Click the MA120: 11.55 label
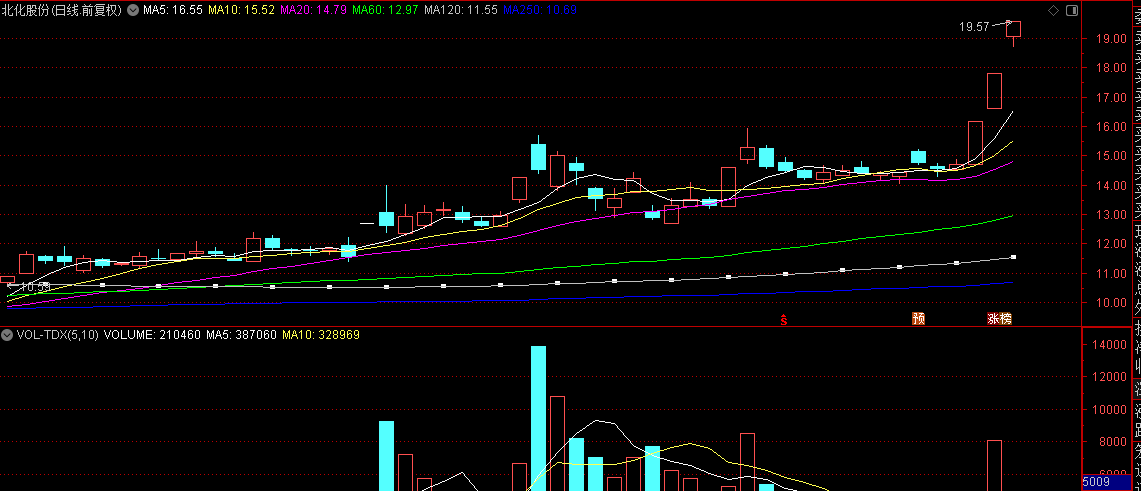Viewport: 1141px width, 491px height. pyautogui.click(x=461, y=10)
